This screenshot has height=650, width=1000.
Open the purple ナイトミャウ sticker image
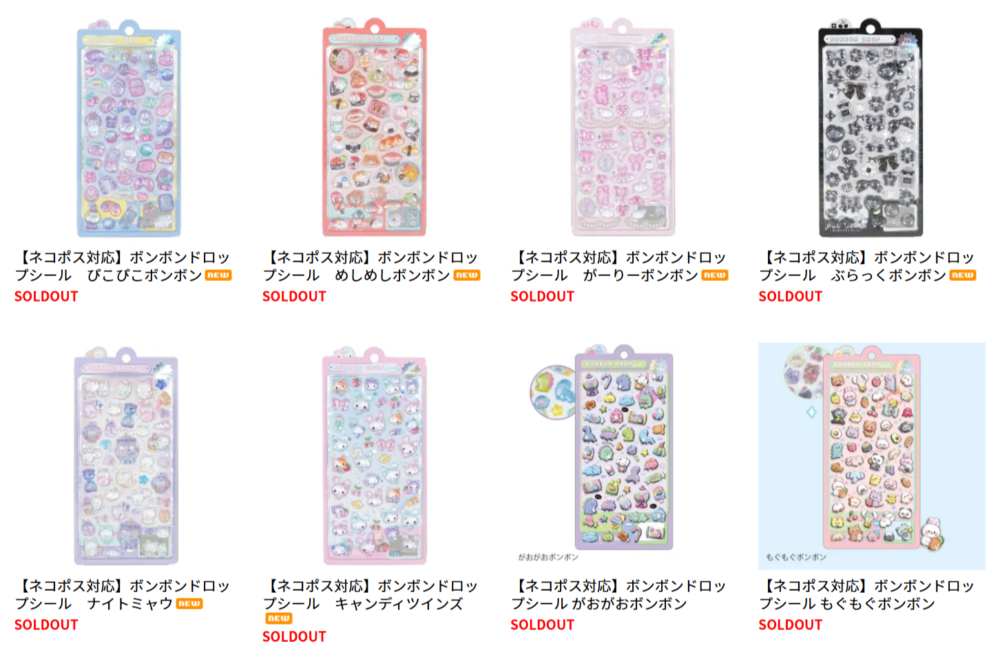[126, 456]
